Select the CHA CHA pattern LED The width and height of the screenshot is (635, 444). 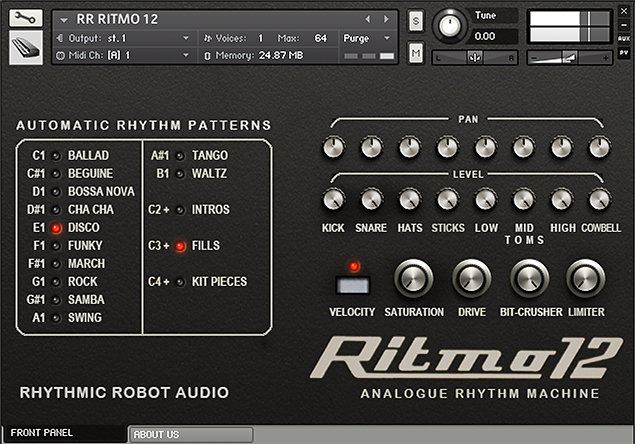point(56,210)
